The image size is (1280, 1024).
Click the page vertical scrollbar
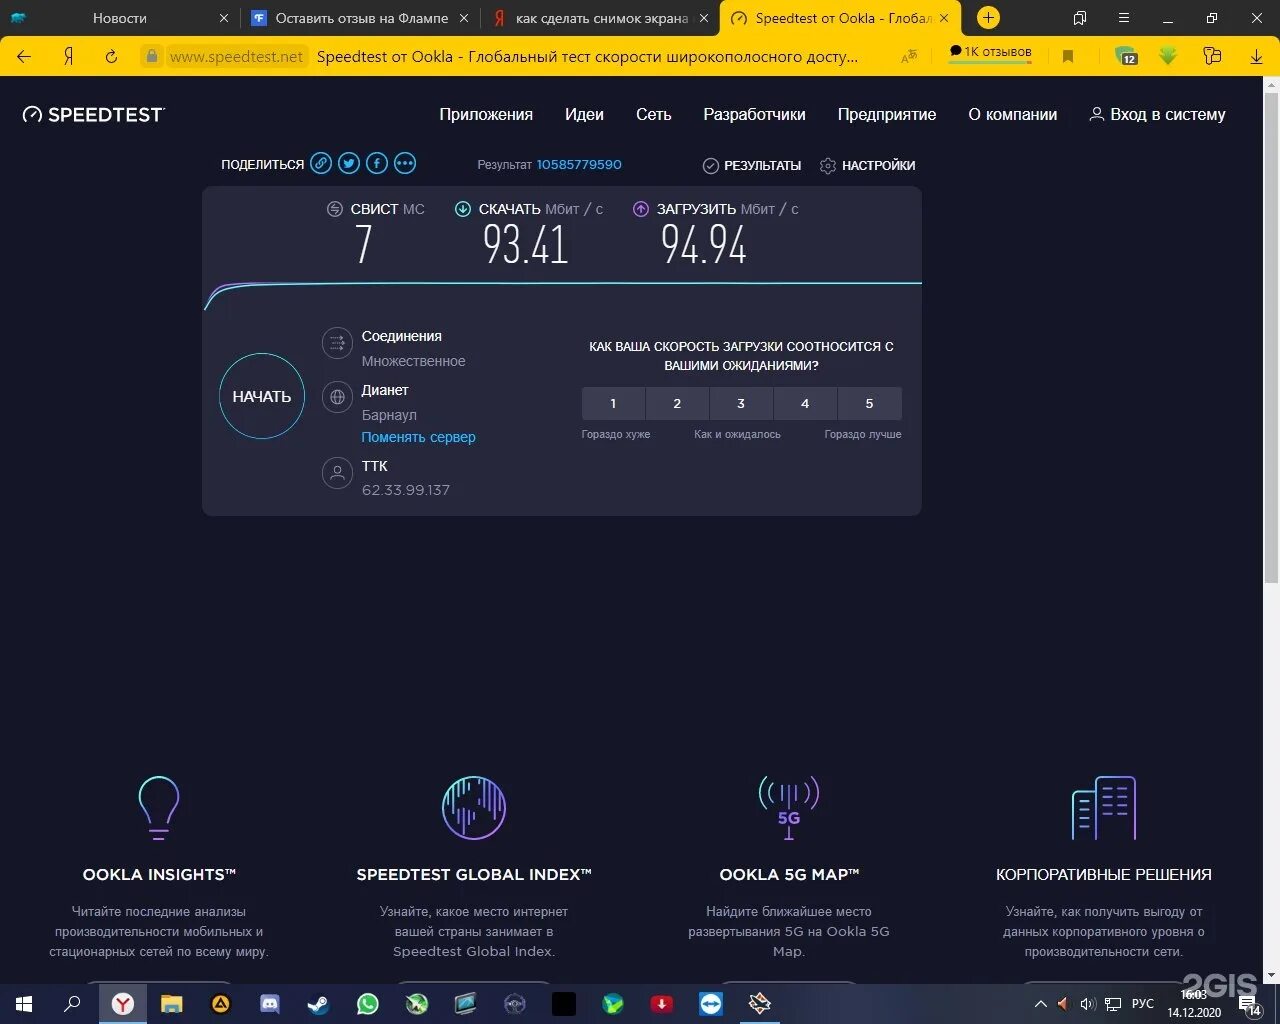coord(1271,336)
